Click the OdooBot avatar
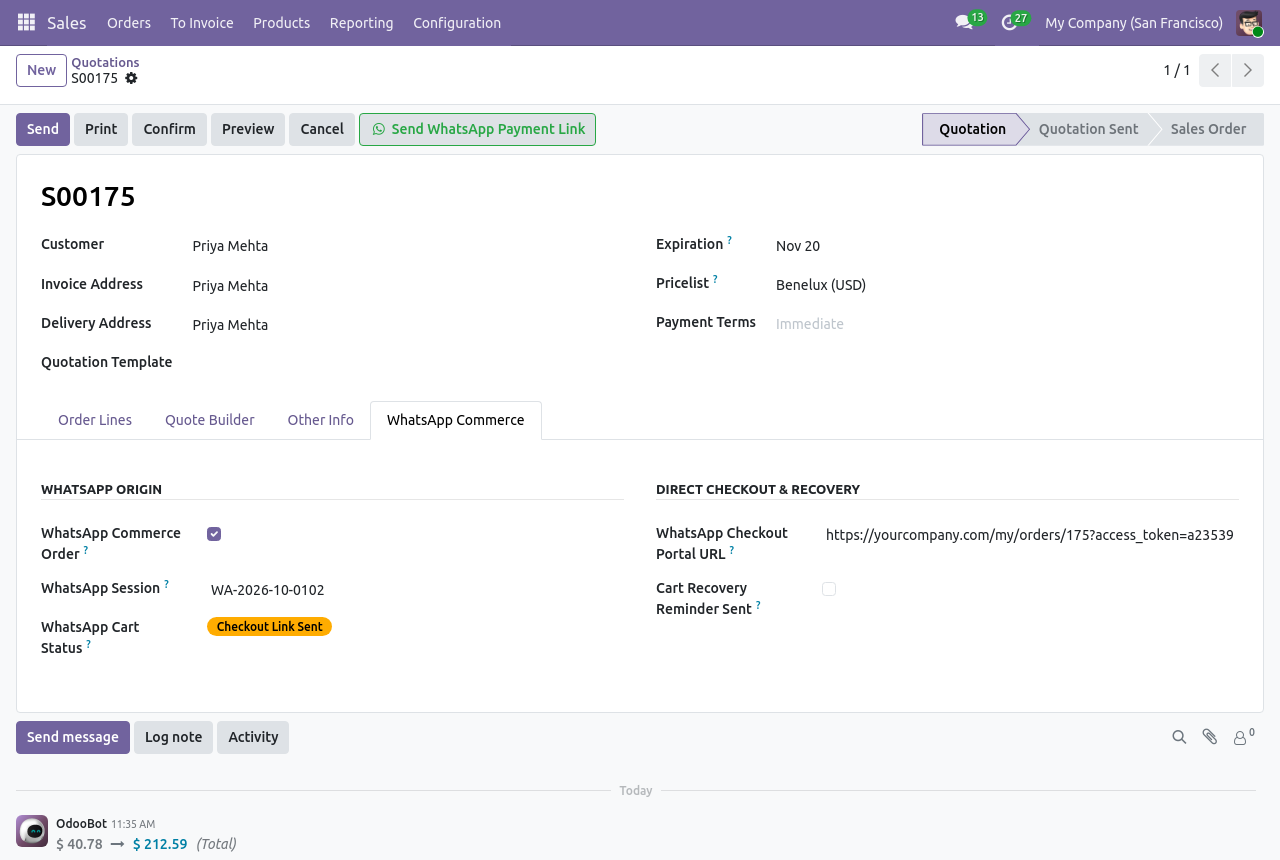Image resolution: width=1280 pixels, height=860 pixels. pos(32,831)
